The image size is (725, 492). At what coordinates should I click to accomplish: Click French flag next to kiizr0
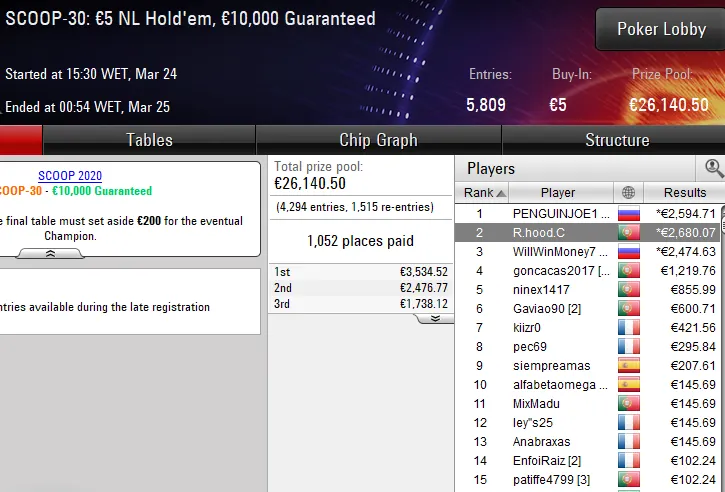pyautogui.click(x=628, y=327)
